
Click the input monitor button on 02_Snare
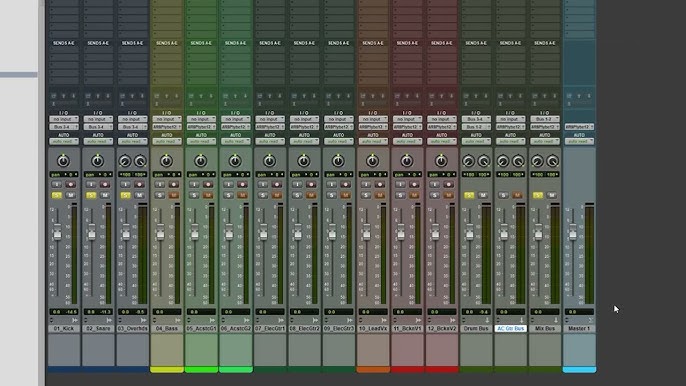coord(91,185)
